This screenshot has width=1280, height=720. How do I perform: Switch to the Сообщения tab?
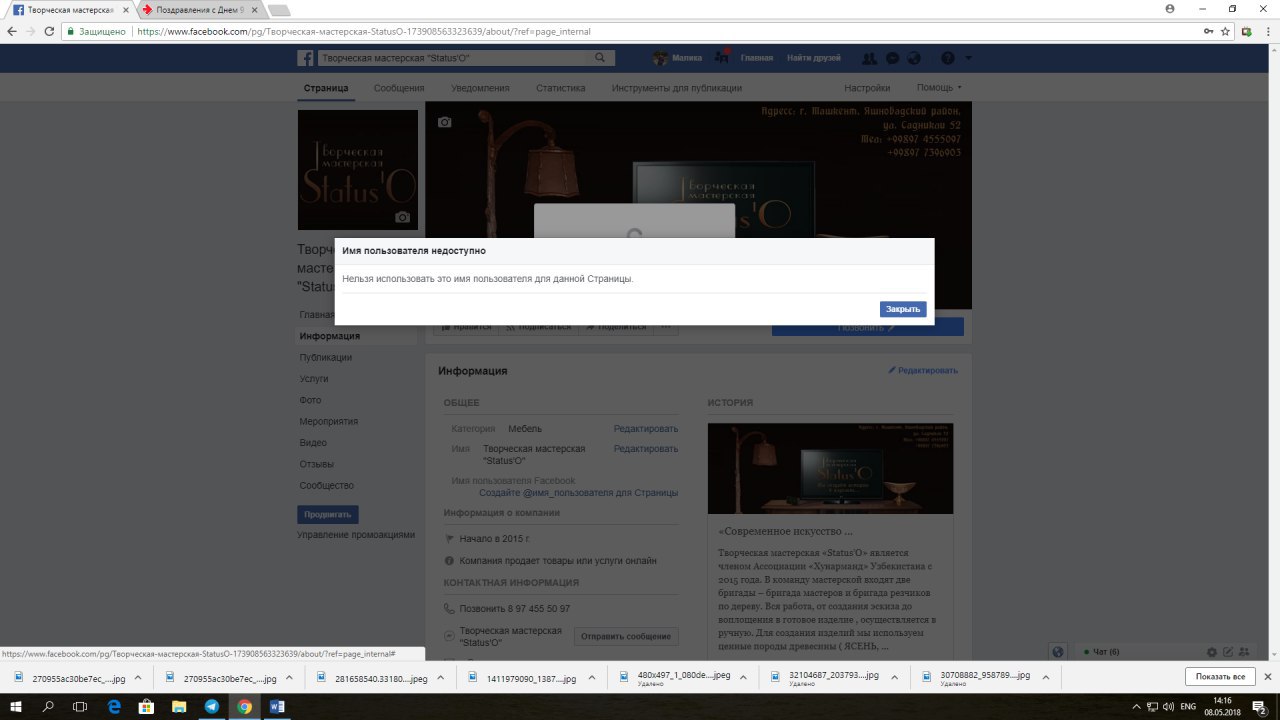click(x=399, y=88)
